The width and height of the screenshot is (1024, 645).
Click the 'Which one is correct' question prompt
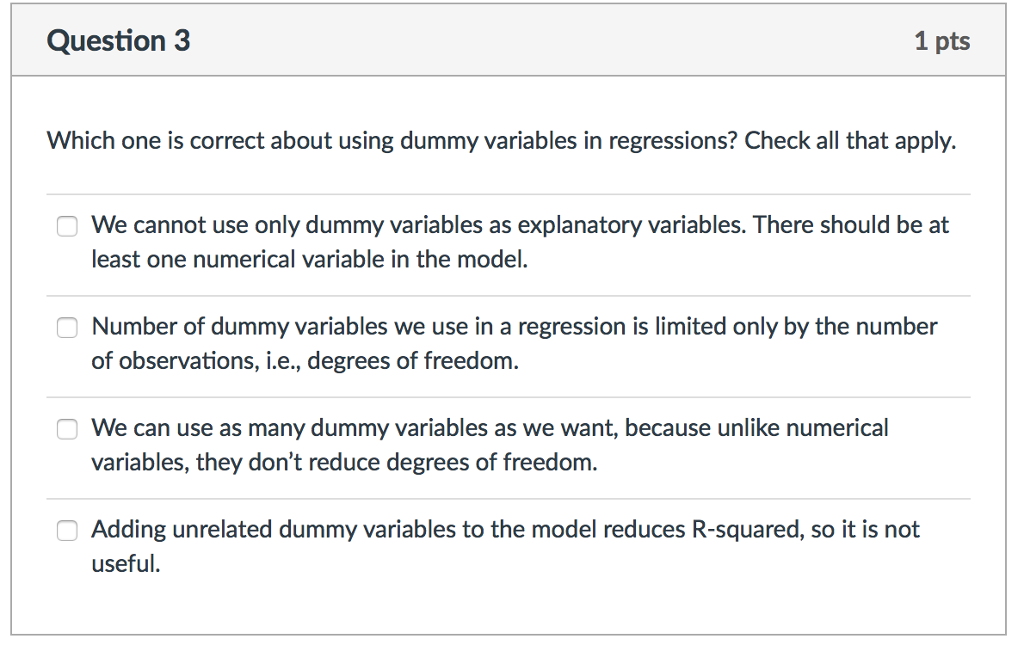[392, 141]
